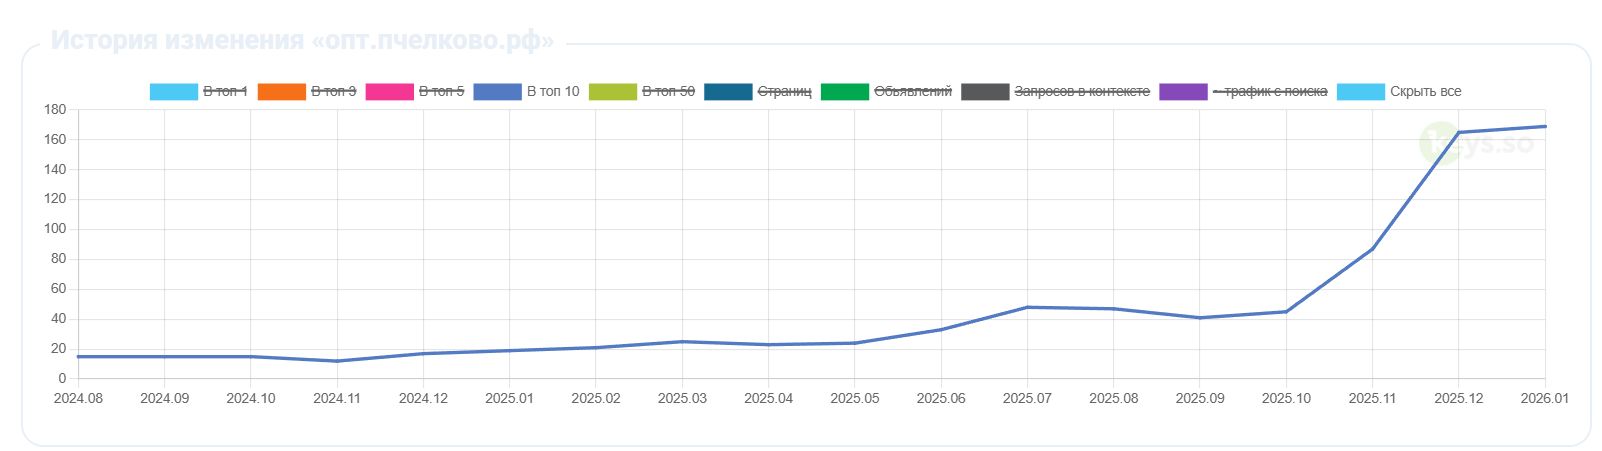Click the keys.so watermark logo

pyautogui.click(x=1477, y=143)
